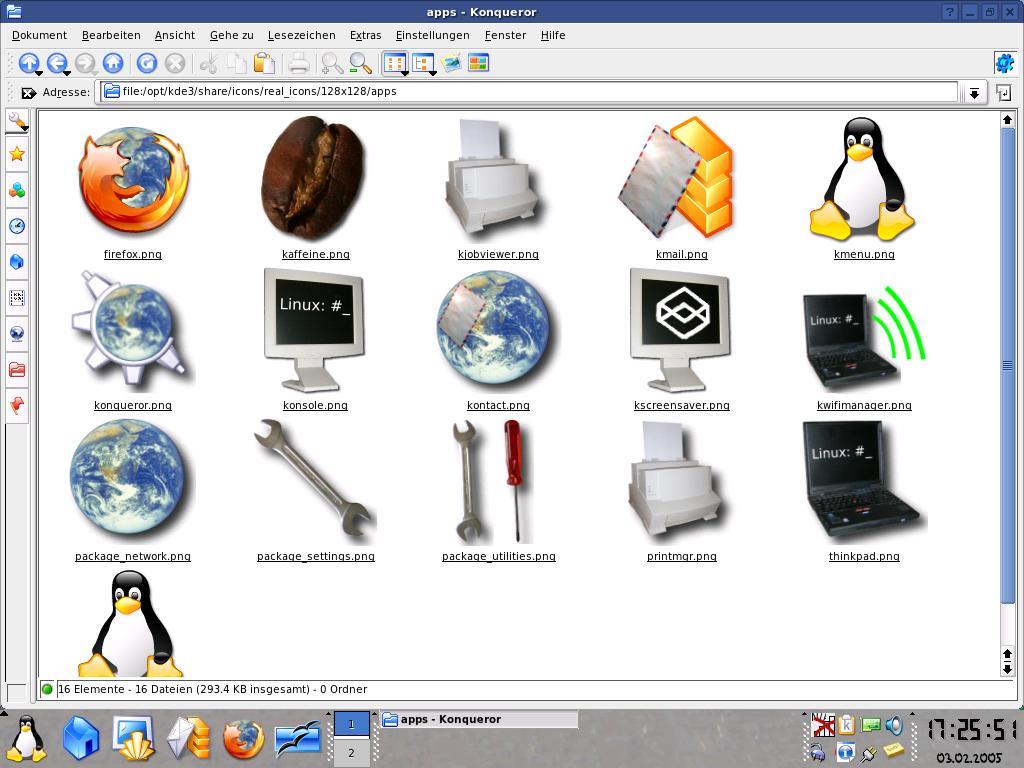Click the apps - Konqueror taskbar entry
1024x768 pixels.
pyautogui.click(x=479, y=719)
